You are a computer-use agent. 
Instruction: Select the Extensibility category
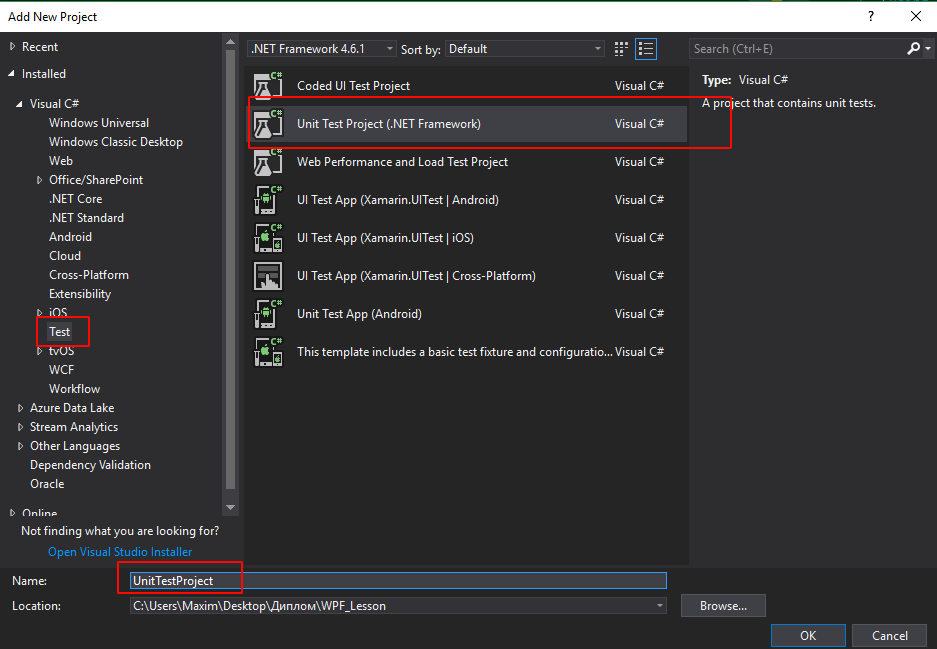80,294
